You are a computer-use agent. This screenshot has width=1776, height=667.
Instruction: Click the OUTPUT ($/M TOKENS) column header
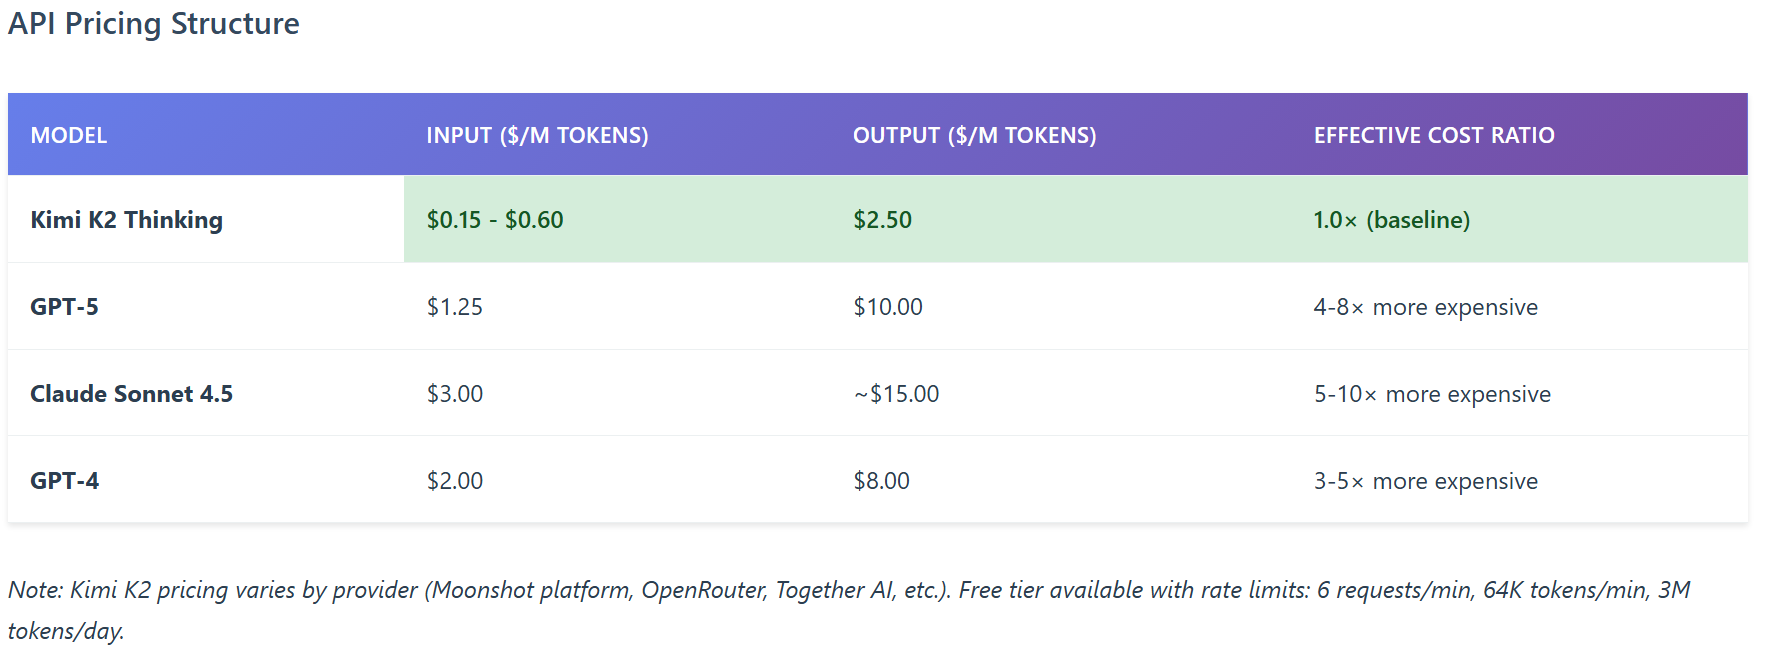(x=974, y=136)
